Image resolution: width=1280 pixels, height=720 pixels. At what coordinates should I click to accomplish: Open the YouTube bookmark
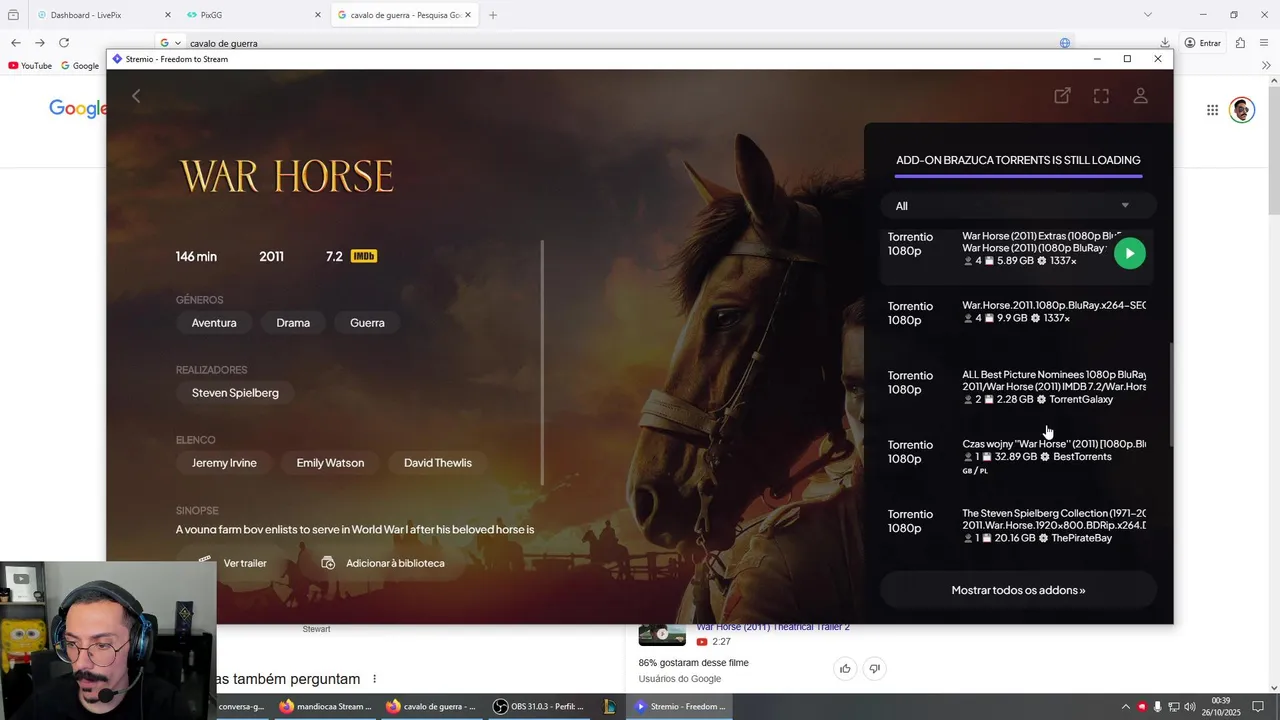[x=29, y=66]
